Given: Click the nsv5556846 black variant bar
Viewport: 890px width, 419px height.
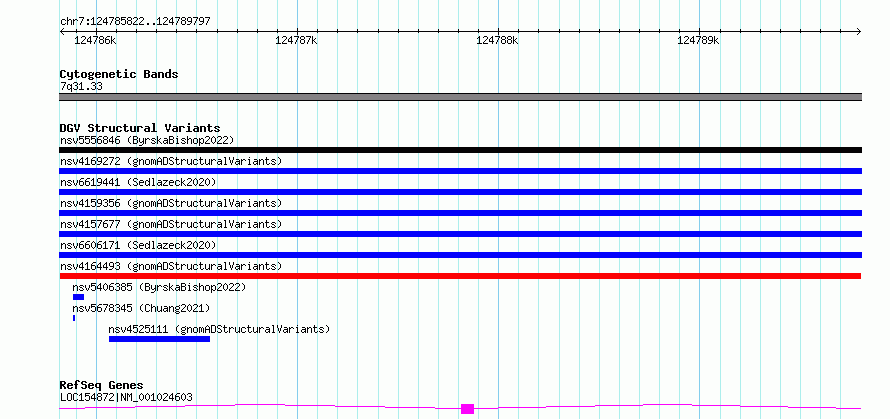Looking at the screenshot, I should [x=460, y=150].
